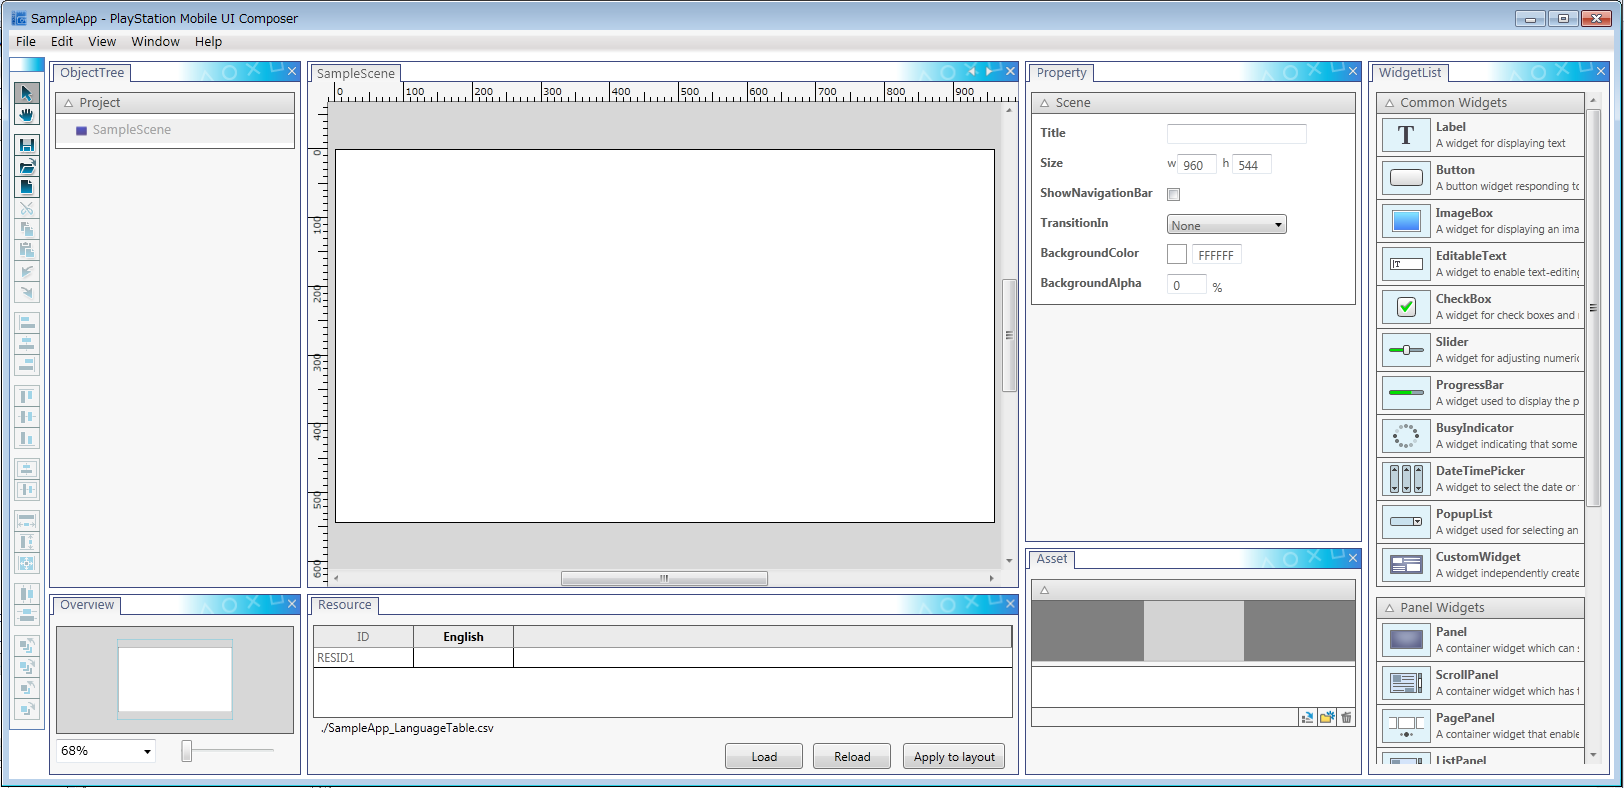This screenshot has height=788, width=1624.
Task: Open the TransitionIn dropdown
Action: (1227, 225)
